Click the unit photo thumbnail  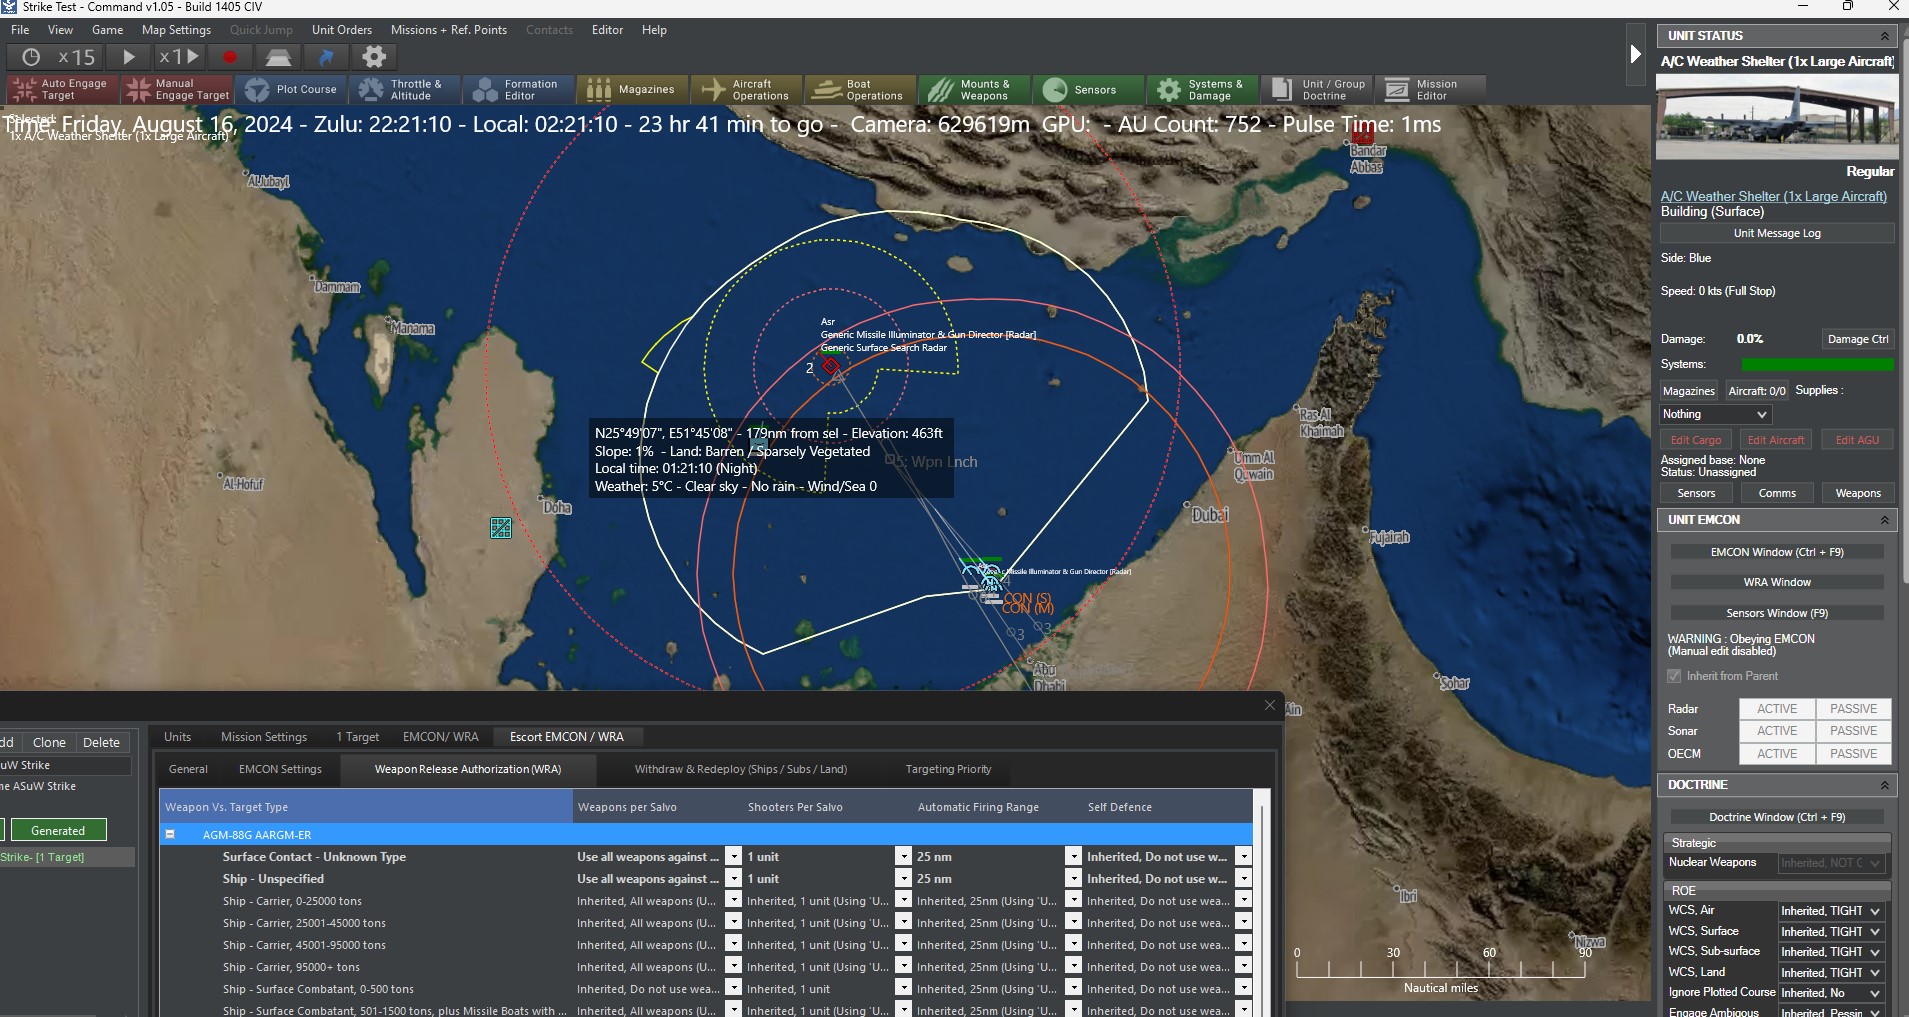click(1777, 116)
